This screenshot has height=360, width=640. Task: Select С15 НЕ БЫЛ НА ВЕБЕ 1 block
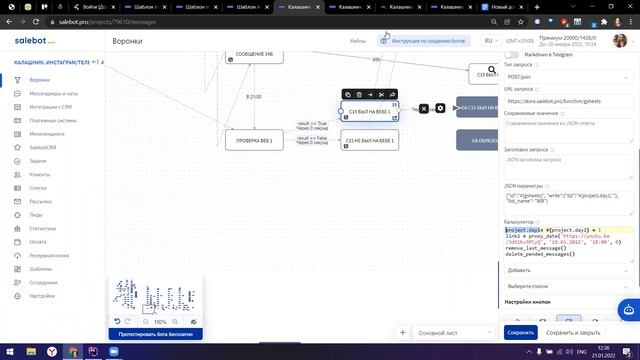[370, 140]
